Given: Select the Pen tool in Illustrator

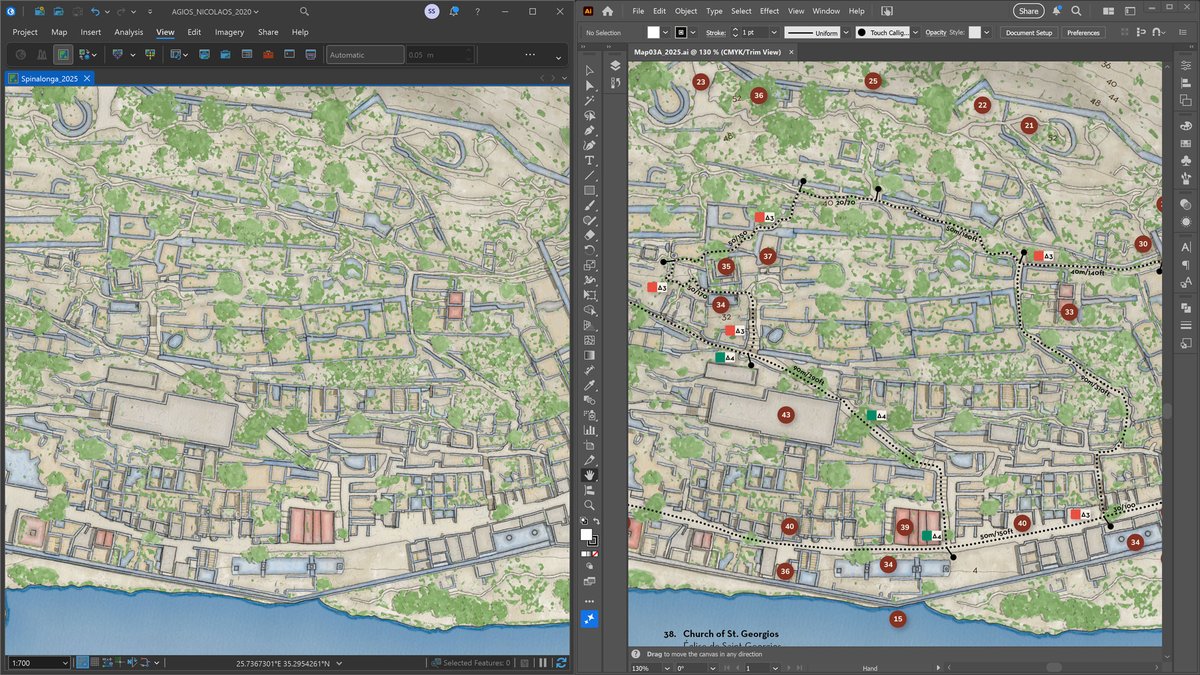Looking at the screenshot, I should click(590, 131).
